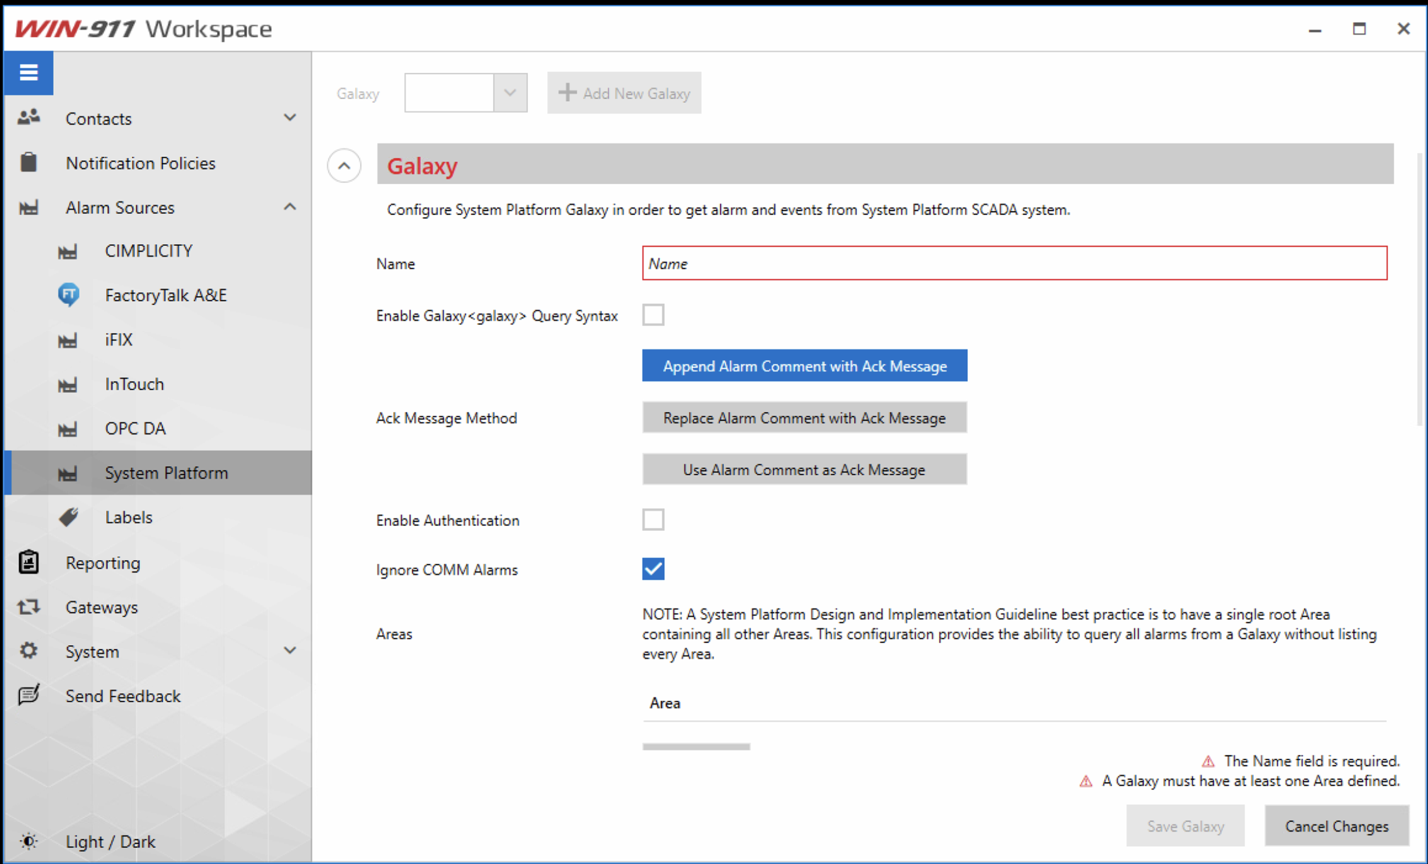Collapse the Alarm Sources chevron
Image resolution: width=1428 pixels, height=864 pixels.
point(290,207)
